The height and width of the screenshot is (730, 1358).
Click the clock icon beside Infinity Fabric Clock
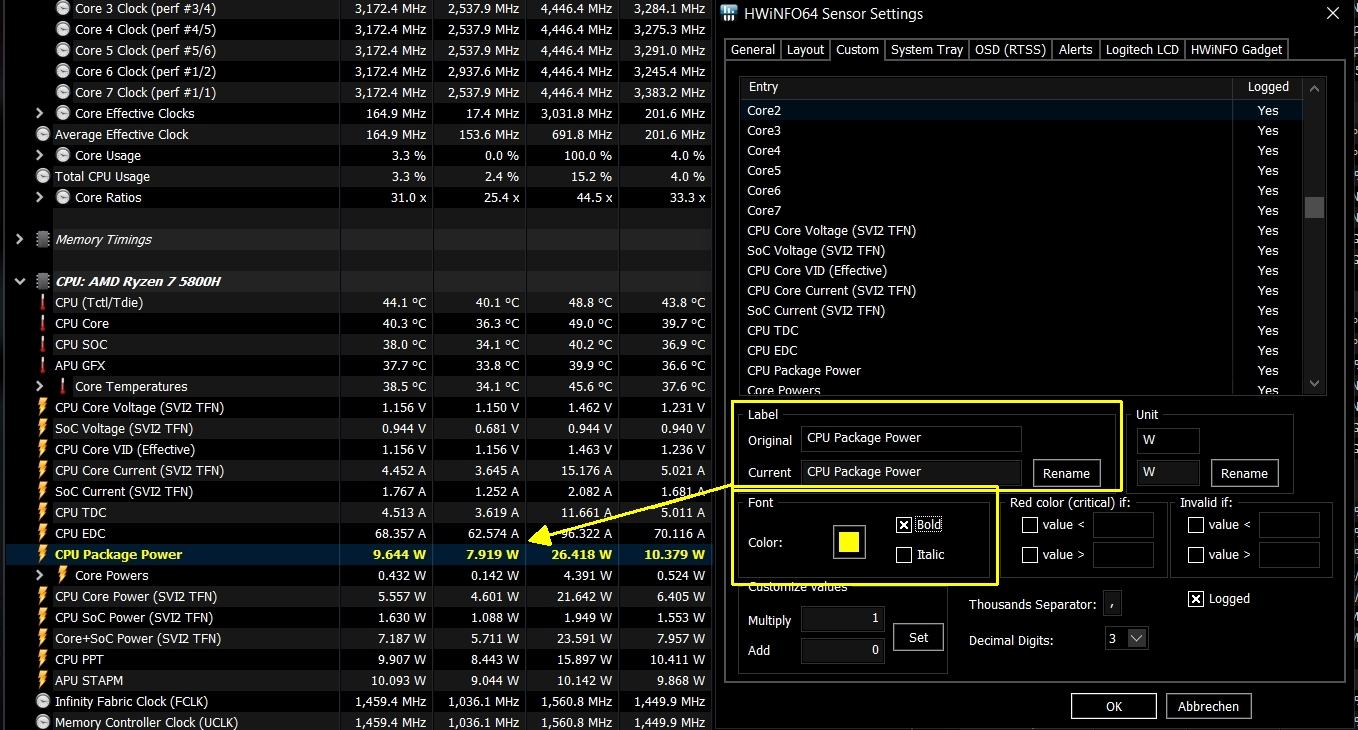(x=42, y=701)
